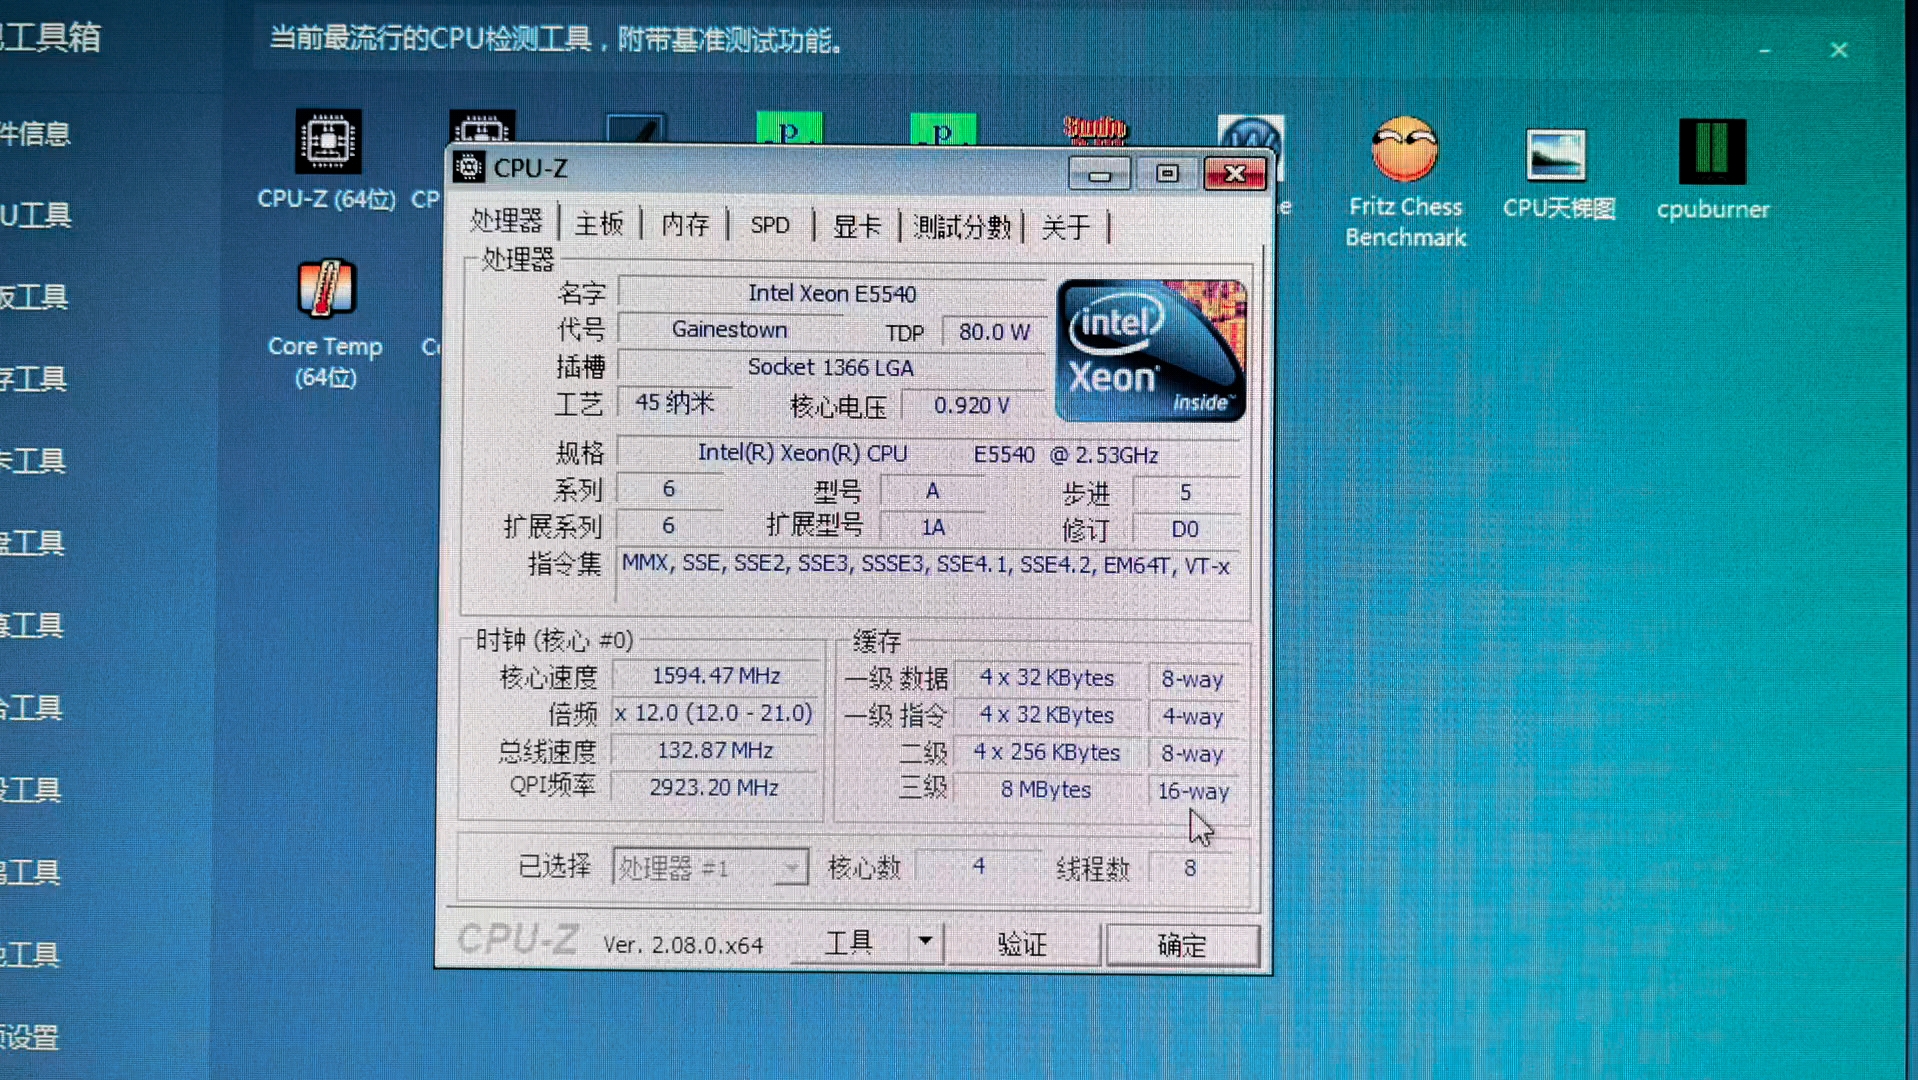Close the toolbox window with the X
The image size is (1918, 1080).
[1838, 50]
